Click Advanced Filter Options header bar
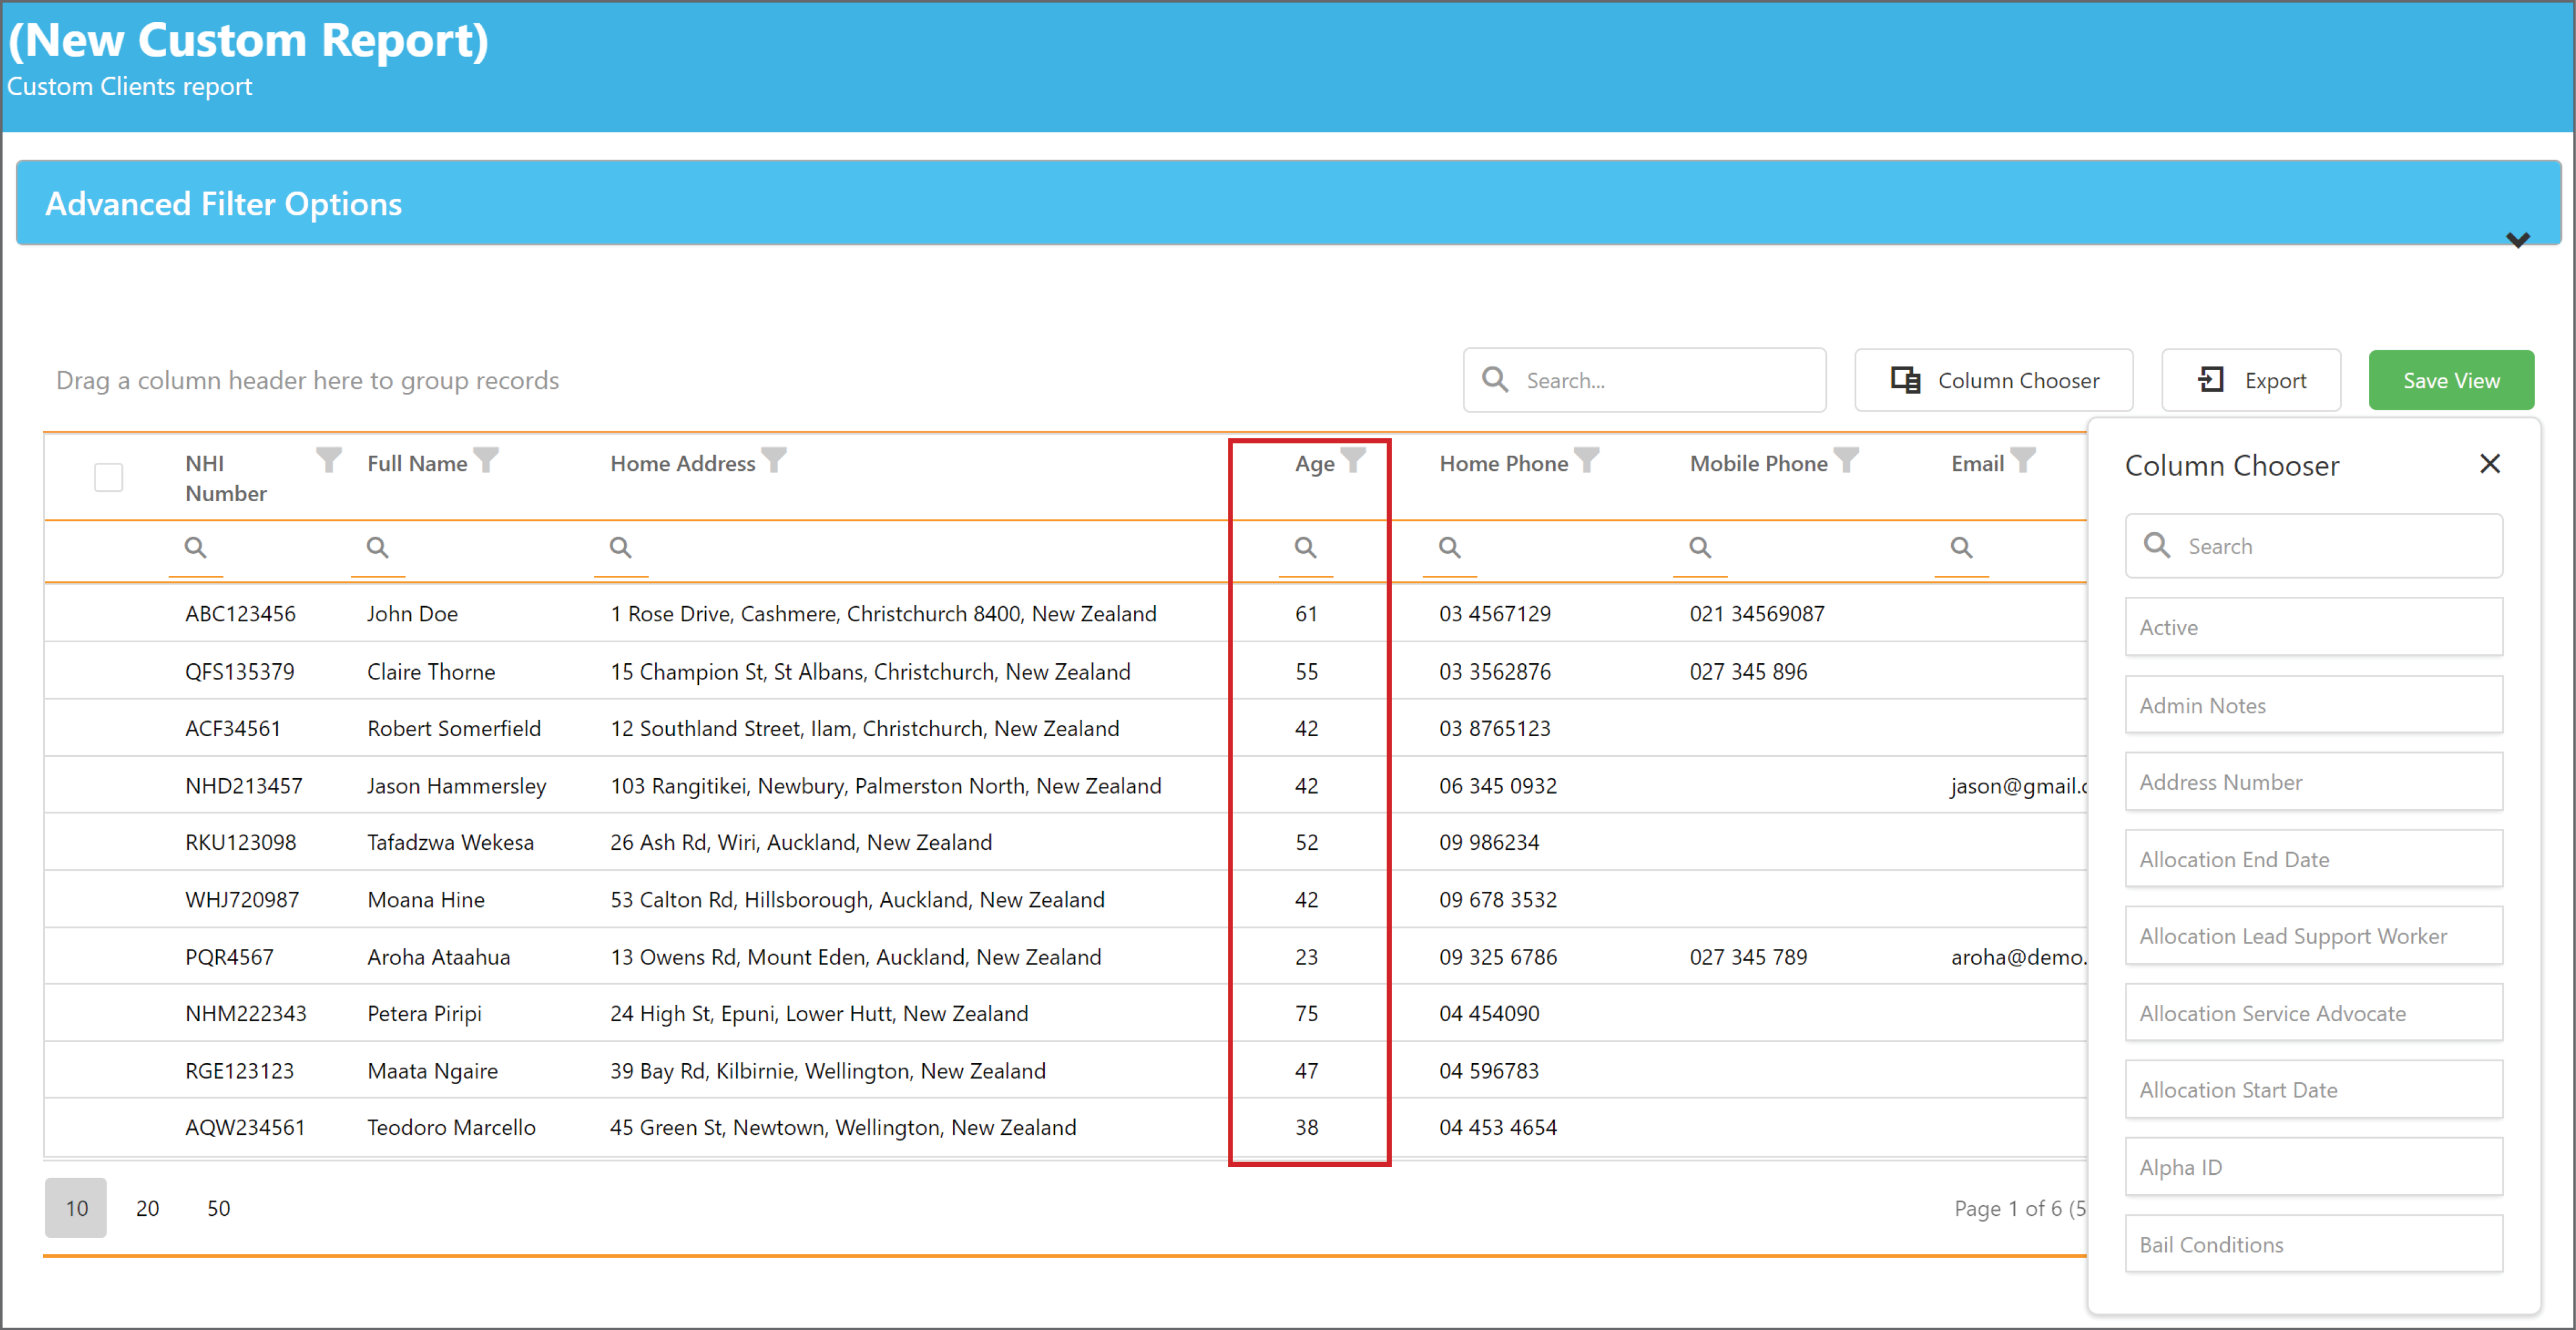This screenshot has height=1330, width=2576. click(x=1288, y=203)
